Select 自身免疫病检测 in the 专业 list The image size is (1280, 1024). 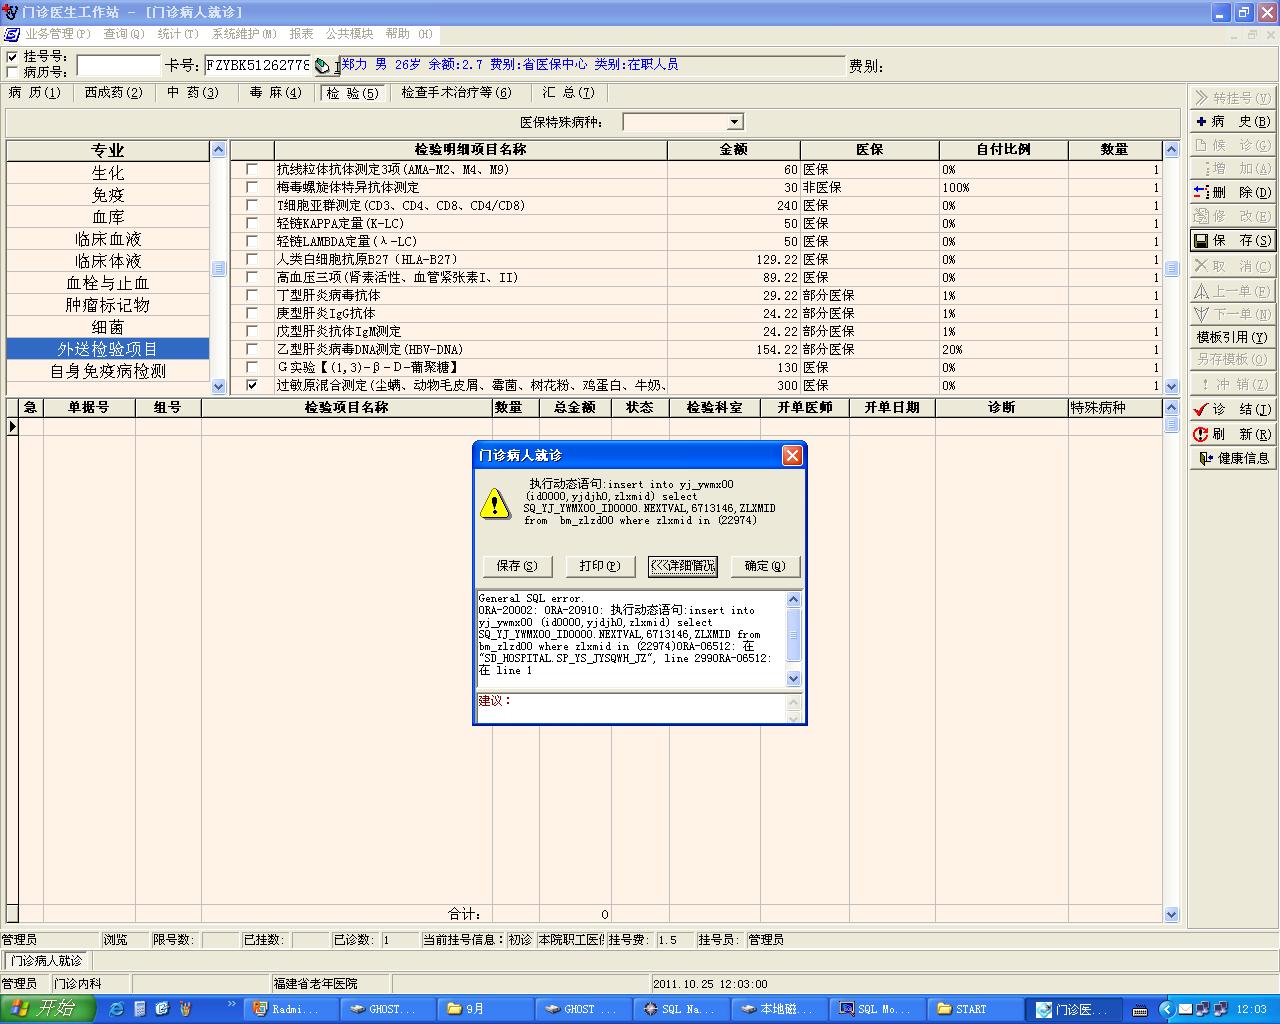pyautogui.click(x=108, y=371)
